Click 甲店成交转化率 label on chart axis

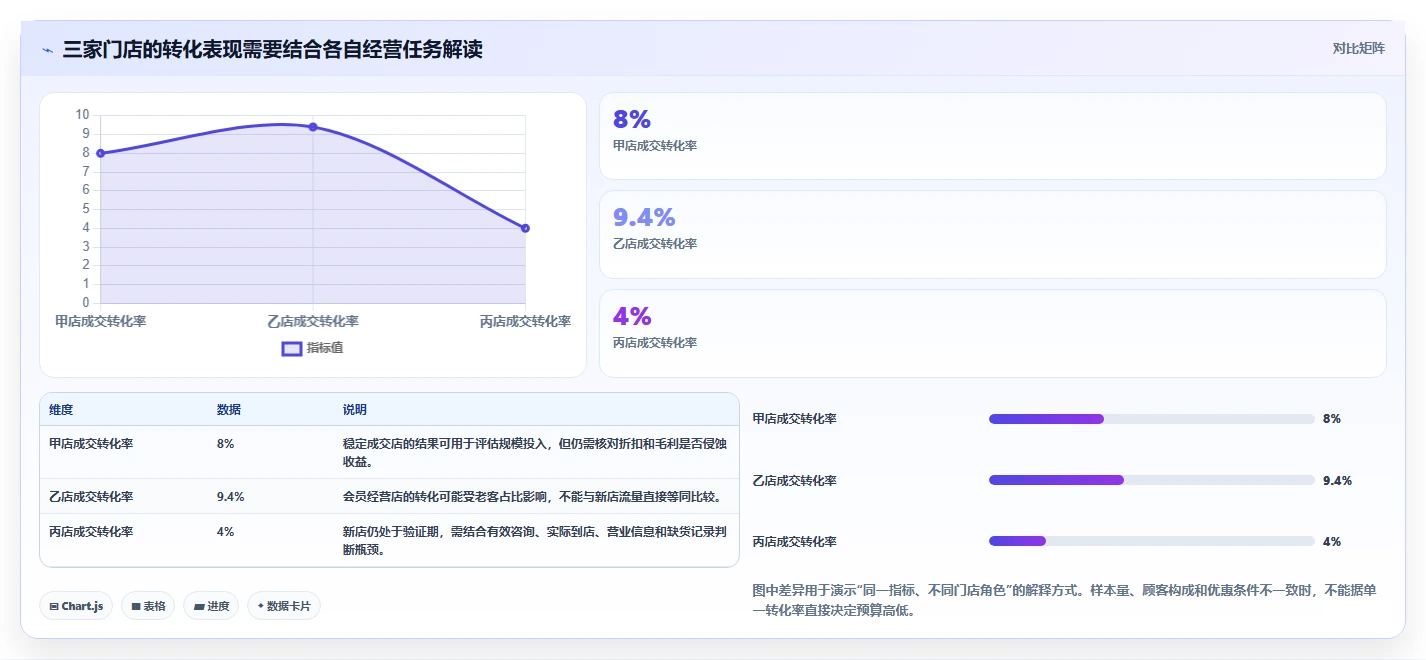click(x=100, y=321)
